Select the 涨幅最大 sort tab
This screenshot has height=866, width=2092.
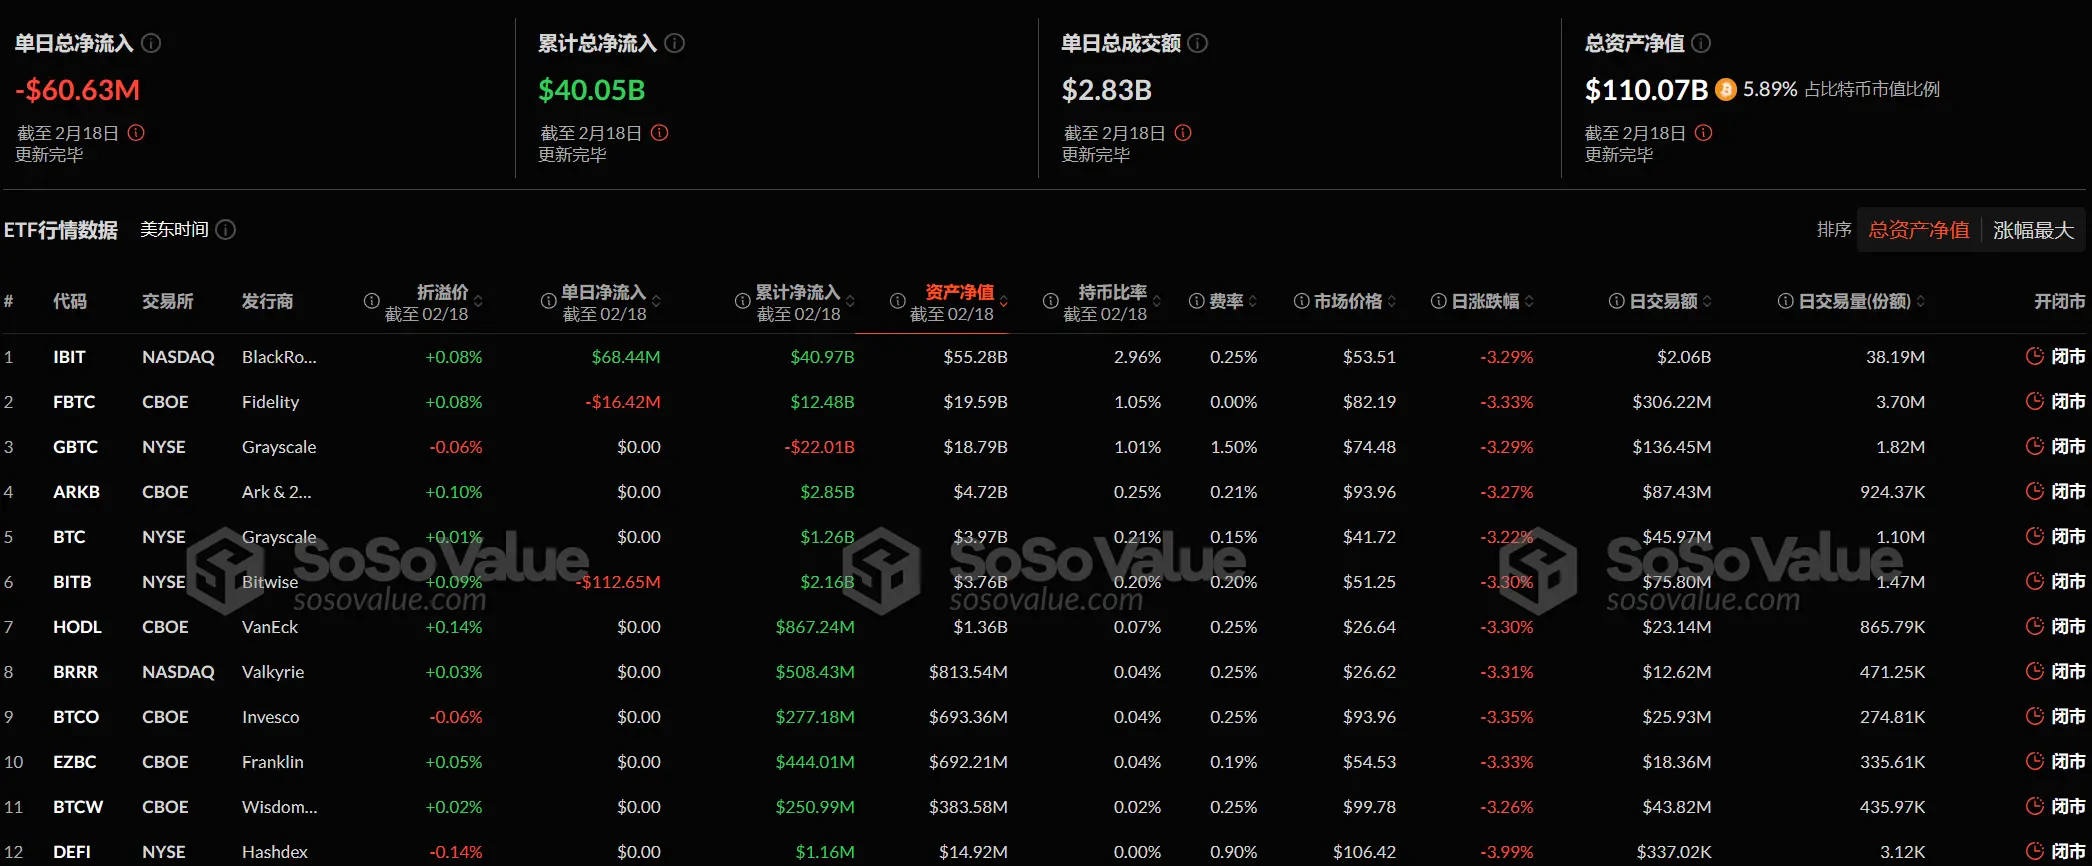(2033, 230)
